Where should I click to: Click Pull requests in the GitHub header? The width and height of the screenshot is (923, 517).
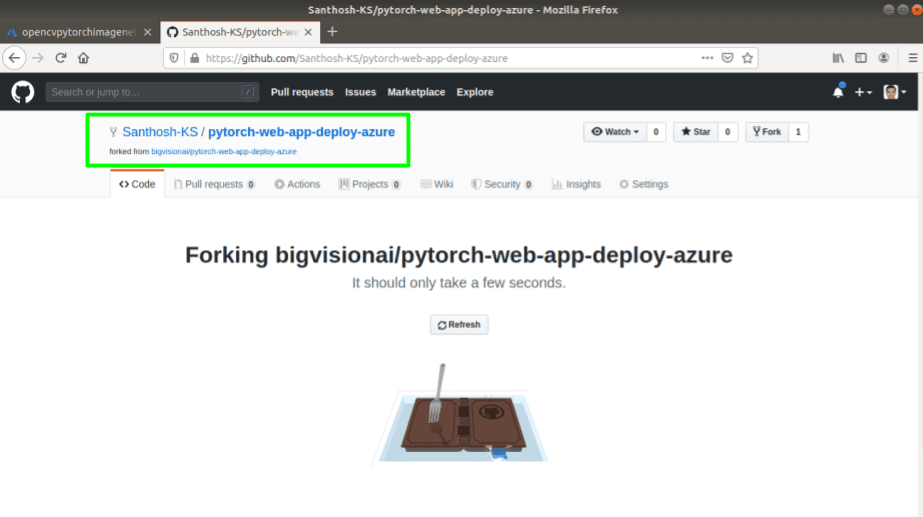[x=302, y=92]
